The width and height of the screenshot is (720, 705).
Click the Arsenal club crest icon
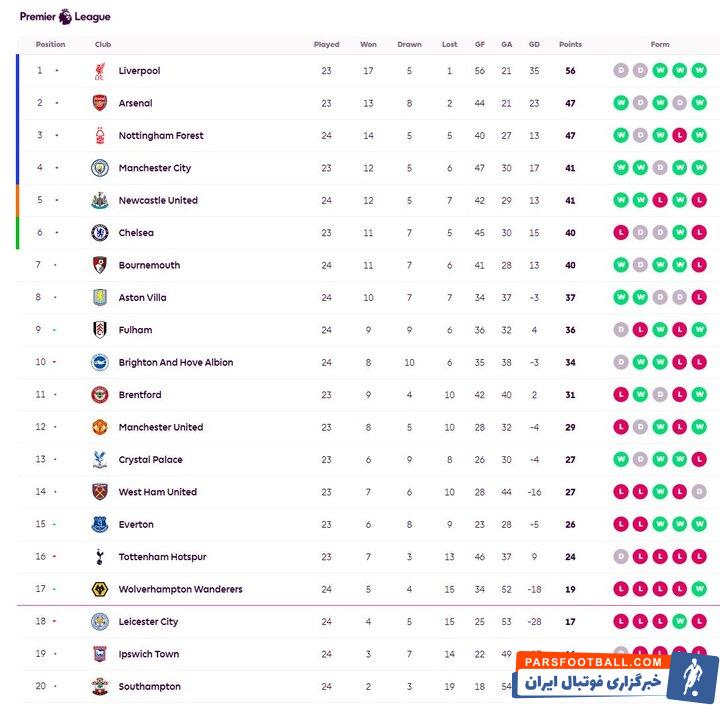(99, 103)
